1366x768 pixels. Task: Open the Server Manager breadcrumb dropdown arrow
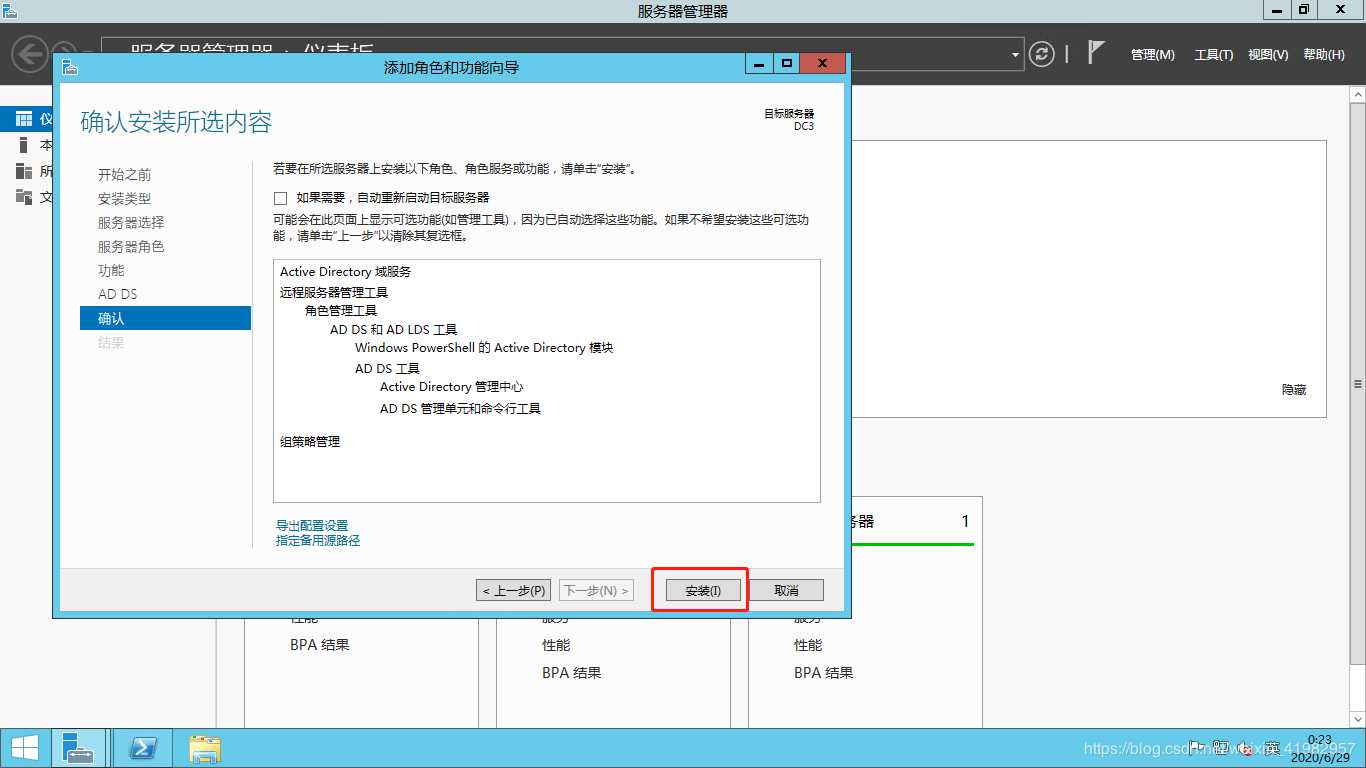click(x=1016, y=54)
